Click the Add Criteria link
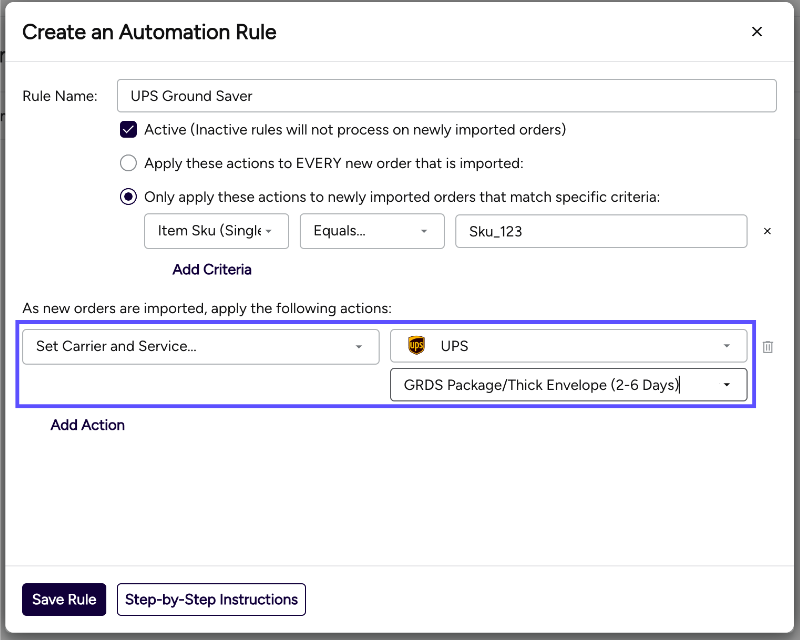The height and width of the screenshot is (640, 800). [x=212, y=269]
